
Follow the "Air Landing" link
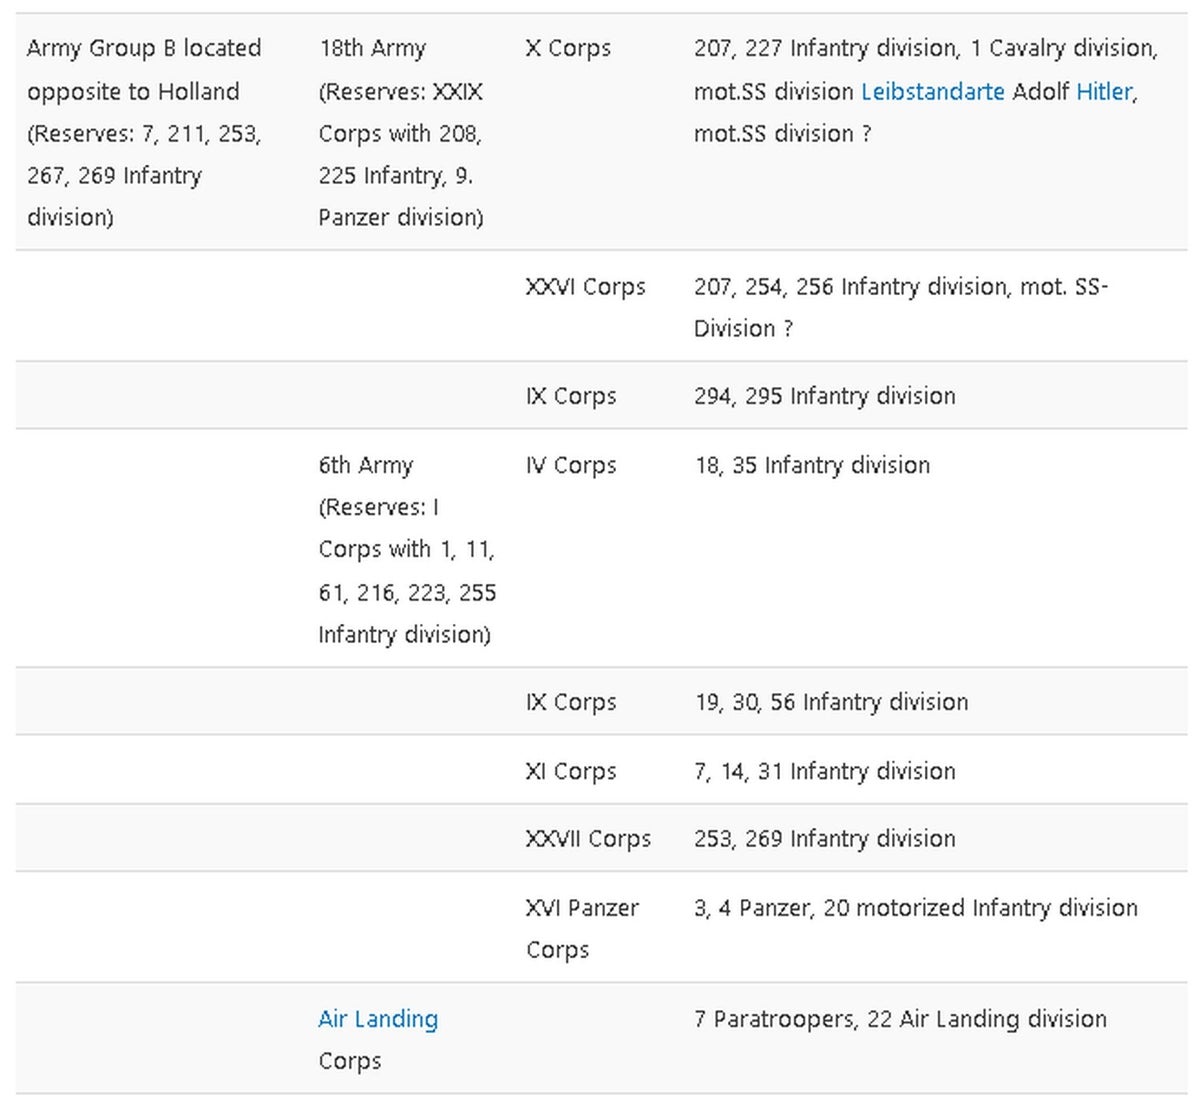[378, 1019]
